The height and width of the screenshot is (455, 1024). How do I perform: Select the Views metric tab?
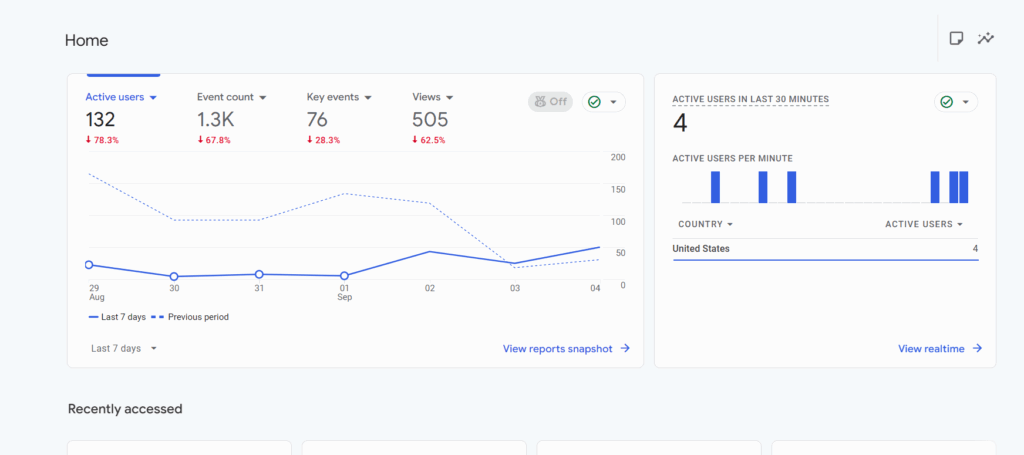(x=433, y=97)
